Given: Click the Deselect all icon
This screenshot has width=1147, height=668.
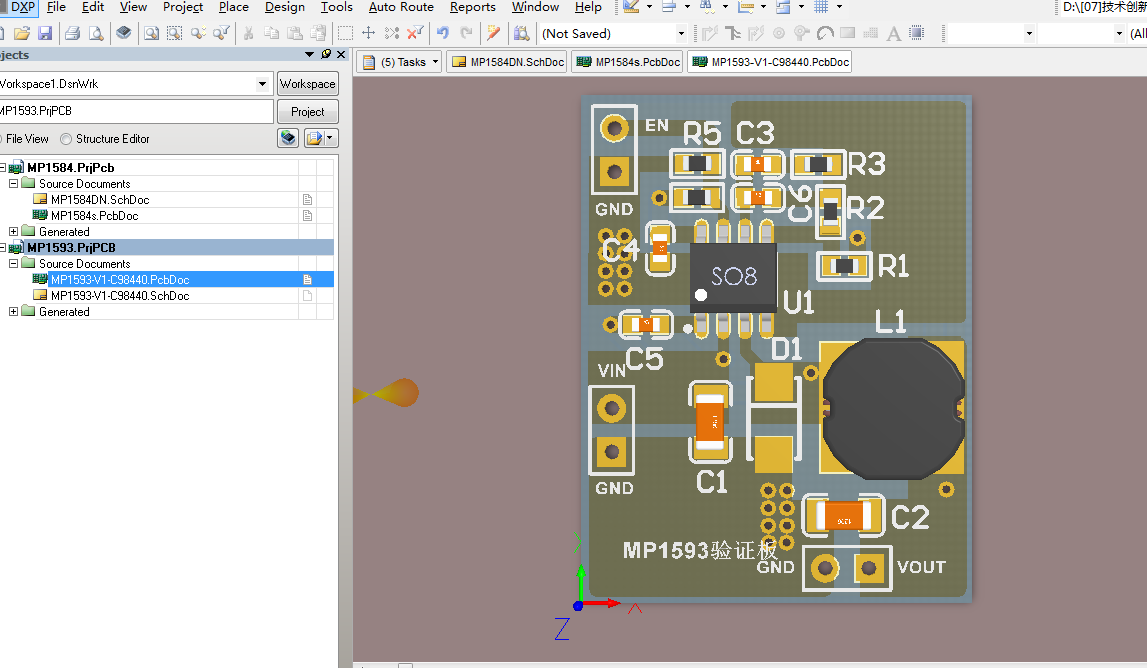Looking at the screenshot, I should pos(392,33).
